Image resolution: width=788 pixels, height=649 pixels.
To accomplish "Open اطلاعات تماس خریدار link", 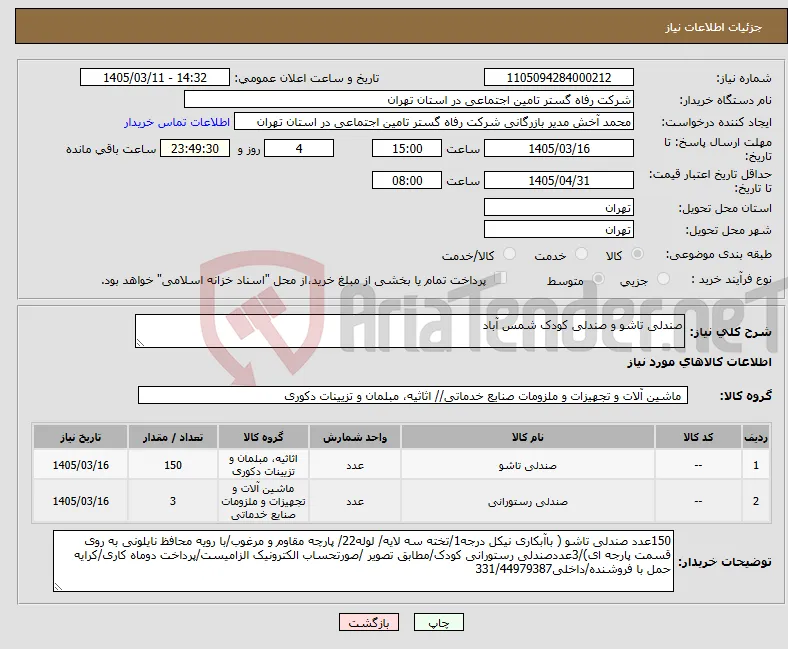I will [177, 122].
